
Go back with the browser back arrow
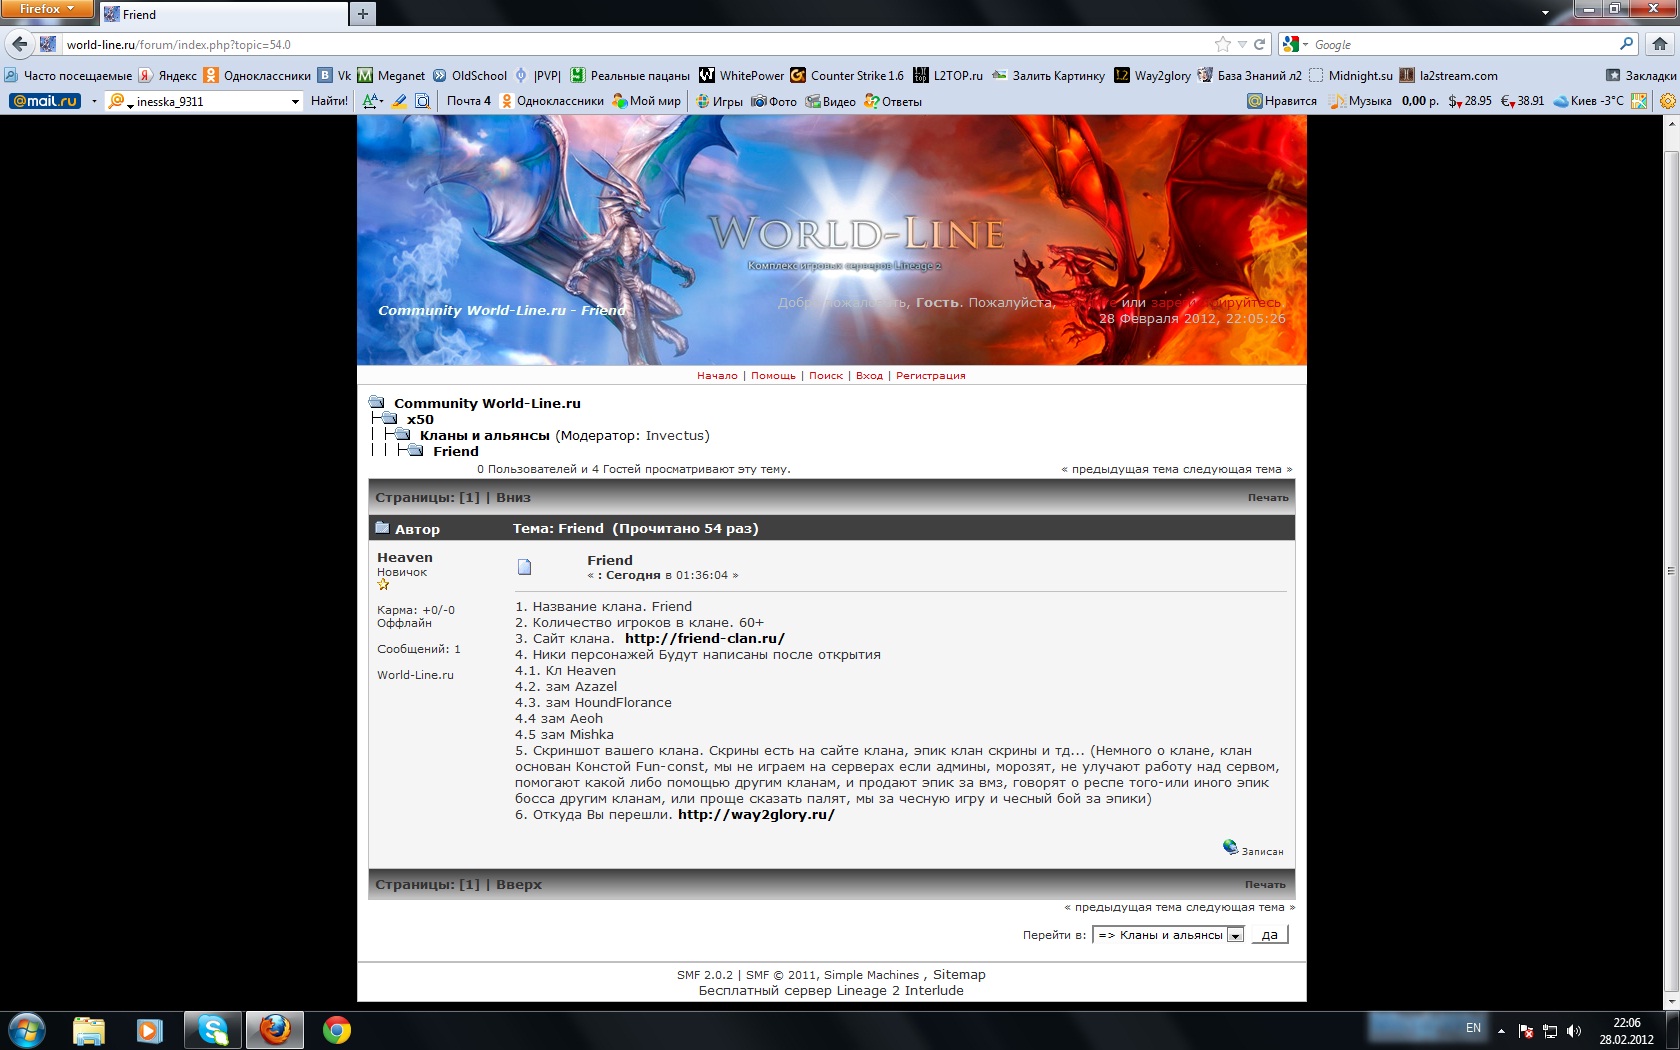click(x=19, y=44)
